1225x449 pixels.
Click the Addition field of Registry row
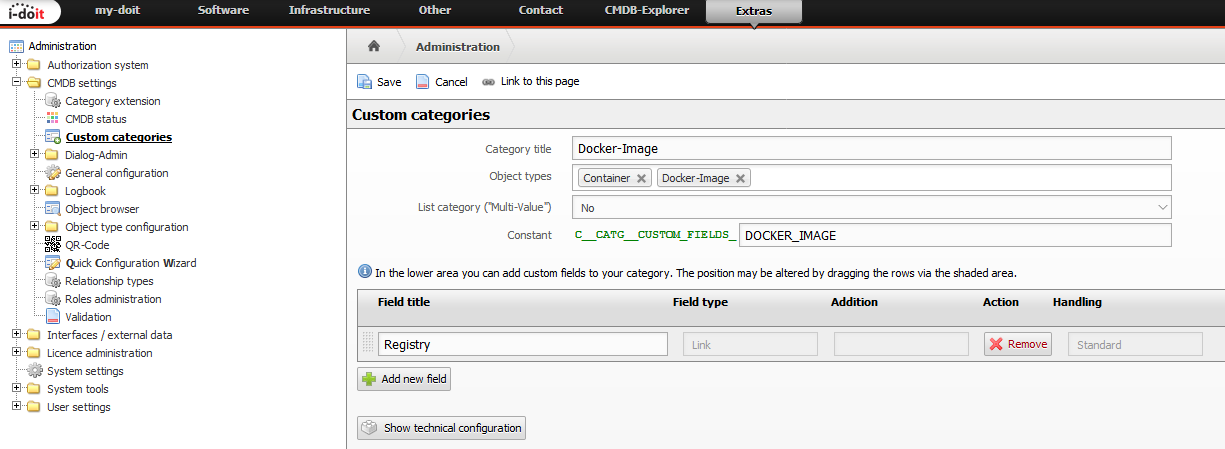tap(901, 344)
